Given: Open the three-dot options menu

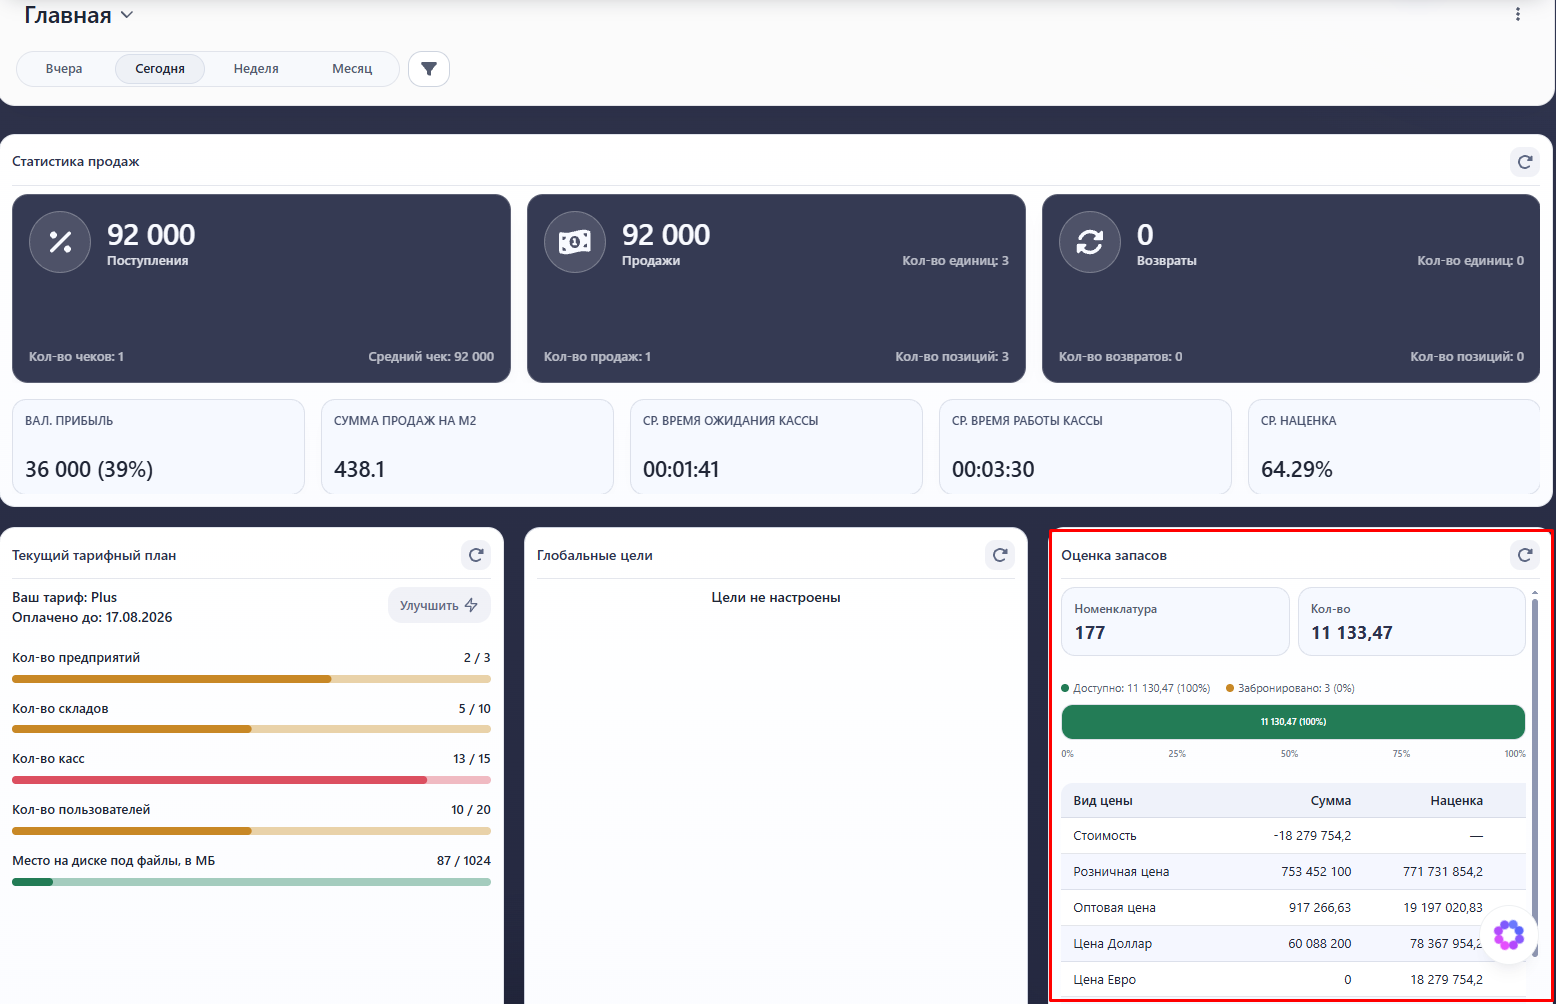Looking at the screenshot, I should pos(1518,14).
